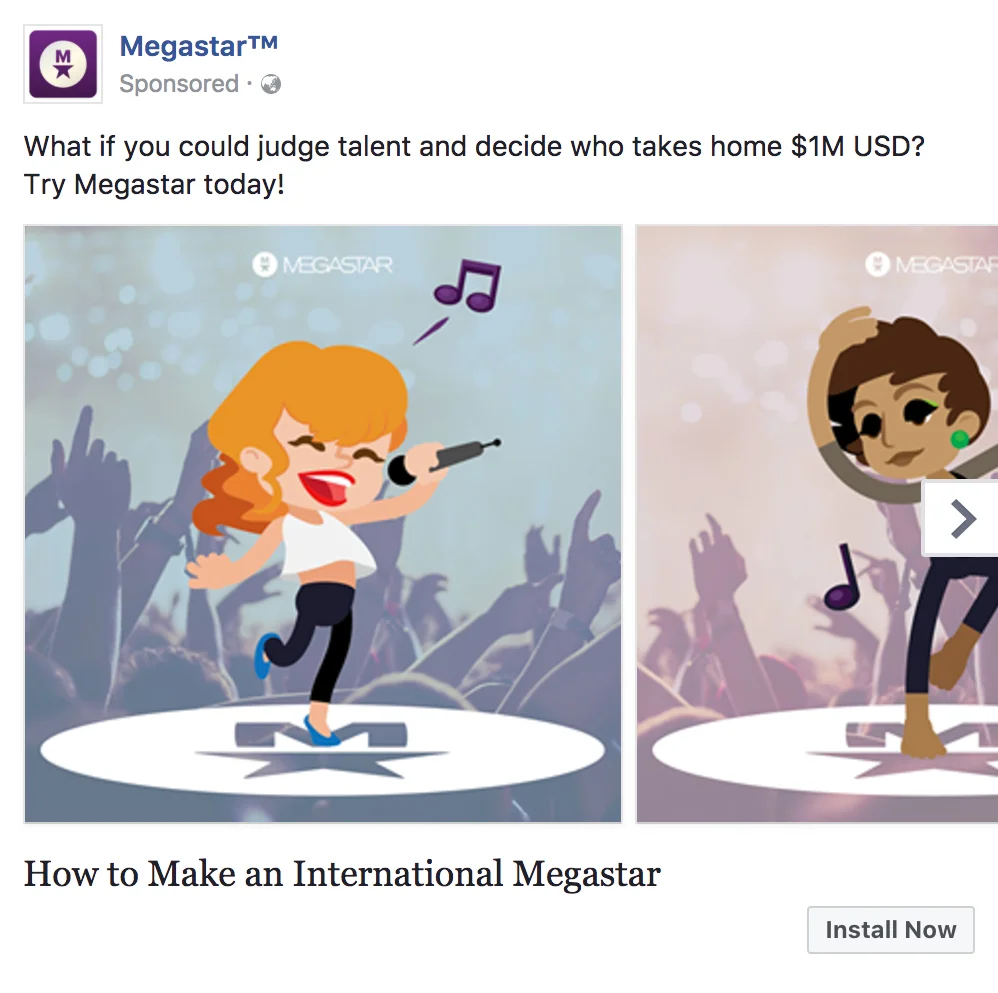The width and height of the screenshot is (998, 993).
Task: Advance carousel with the right chevron arrow
Action: [962, 519]
